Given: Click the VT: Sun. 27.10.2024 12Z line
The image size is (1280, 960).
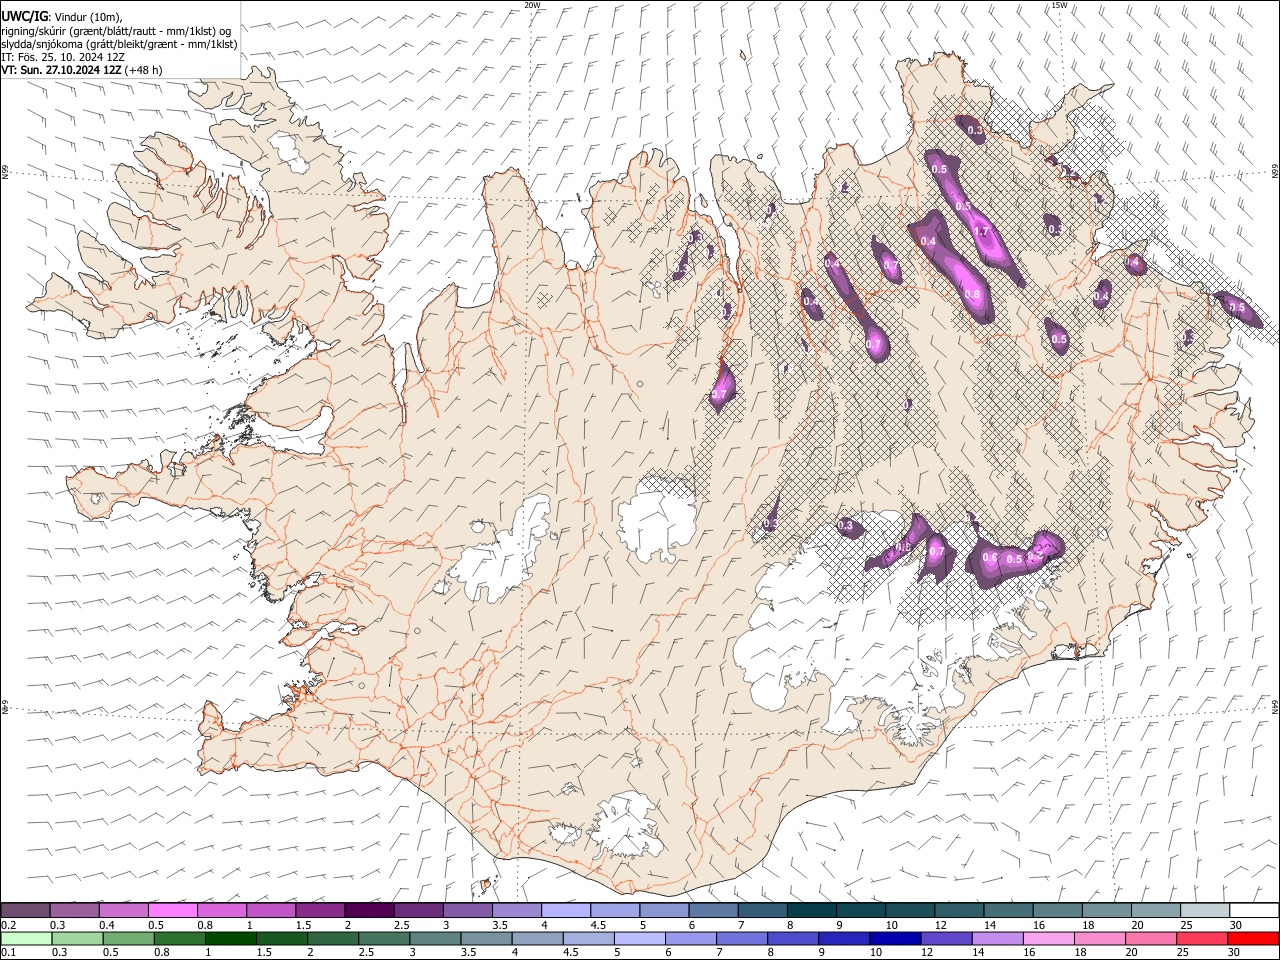Looking at the screenshot, I should [x=82, y=70].
